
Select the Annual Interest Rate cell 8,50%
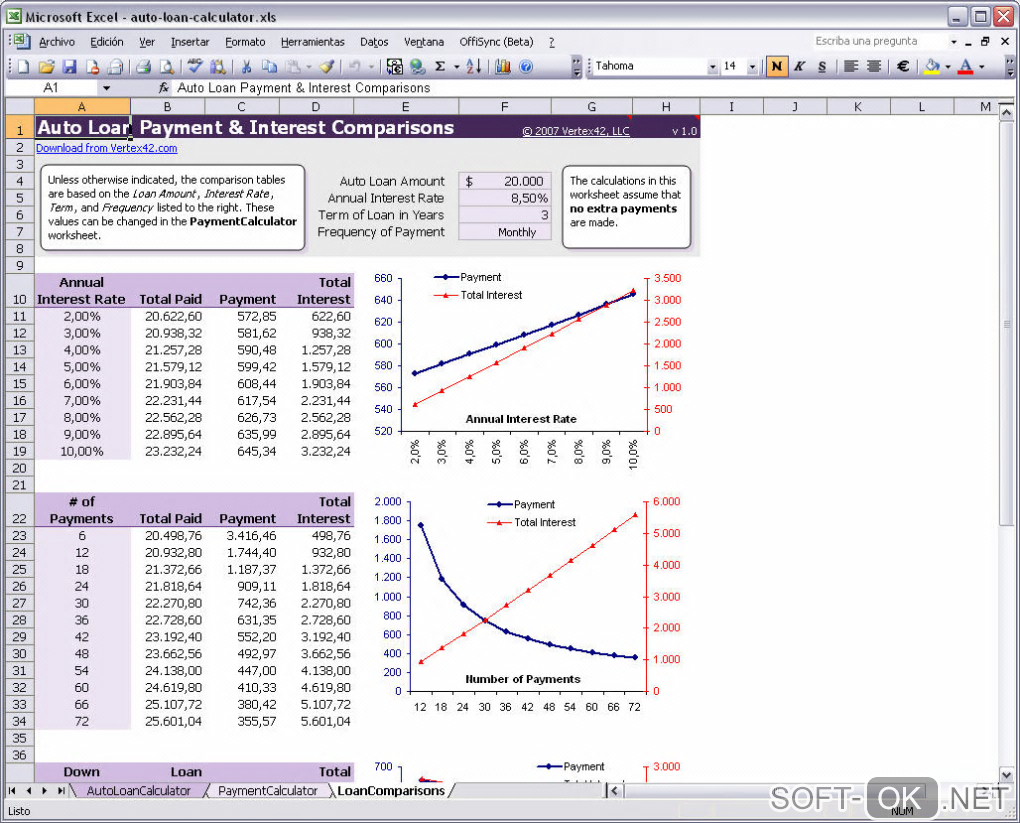pyautogui.click(x=505, y=198)
